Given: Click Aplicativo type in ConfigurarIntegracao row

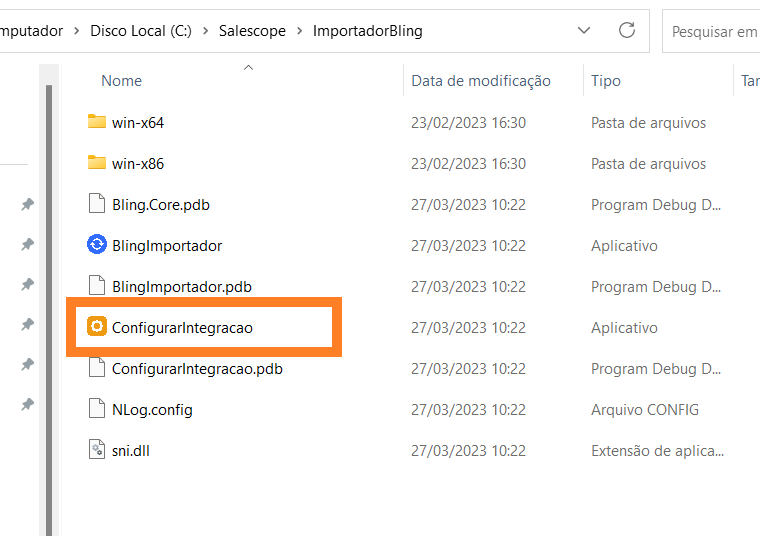Looking at the screenshot, I should (x=624, y=328).
